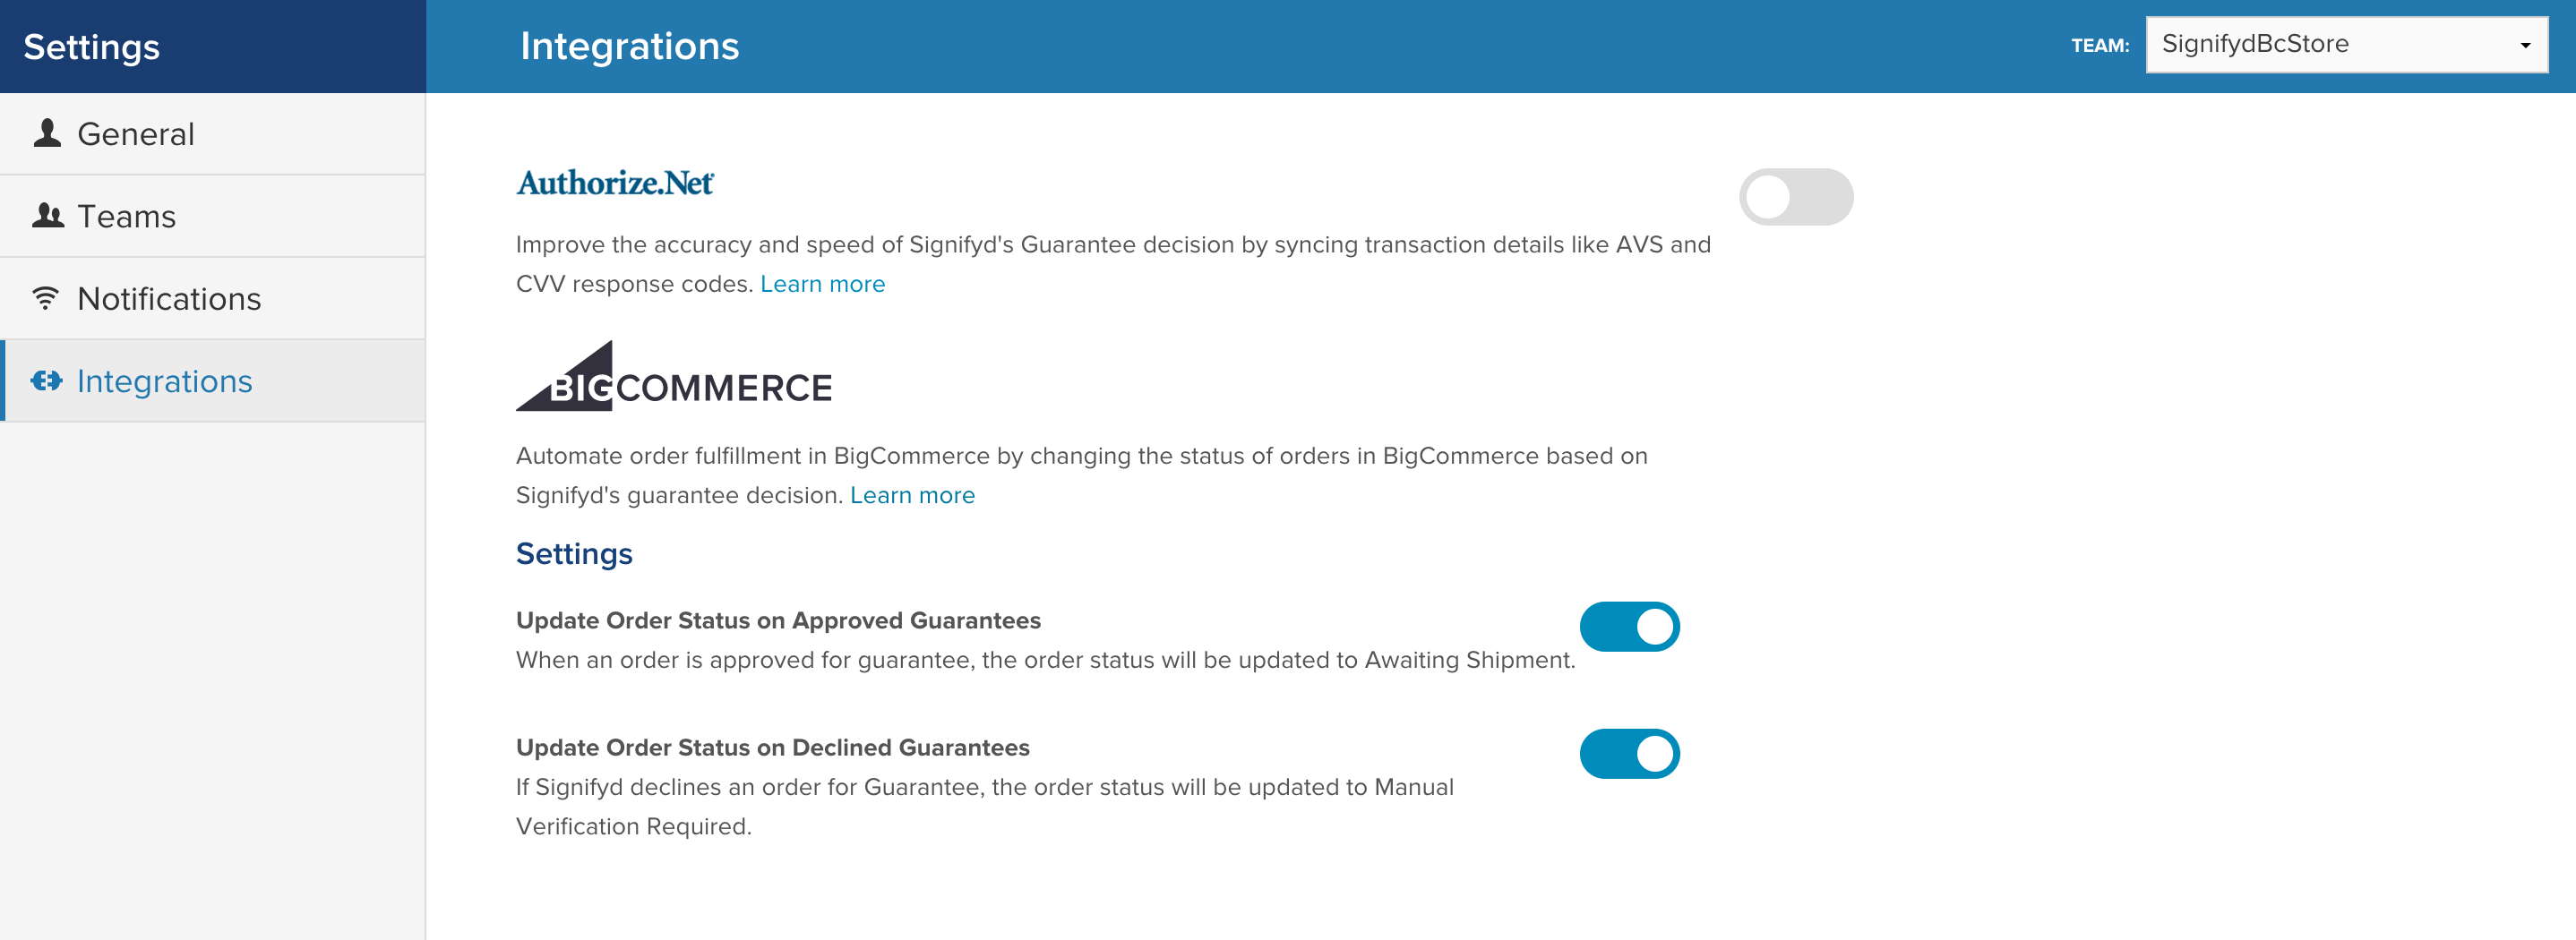Open the Team selector dropdown

[x=2344, y=45]
